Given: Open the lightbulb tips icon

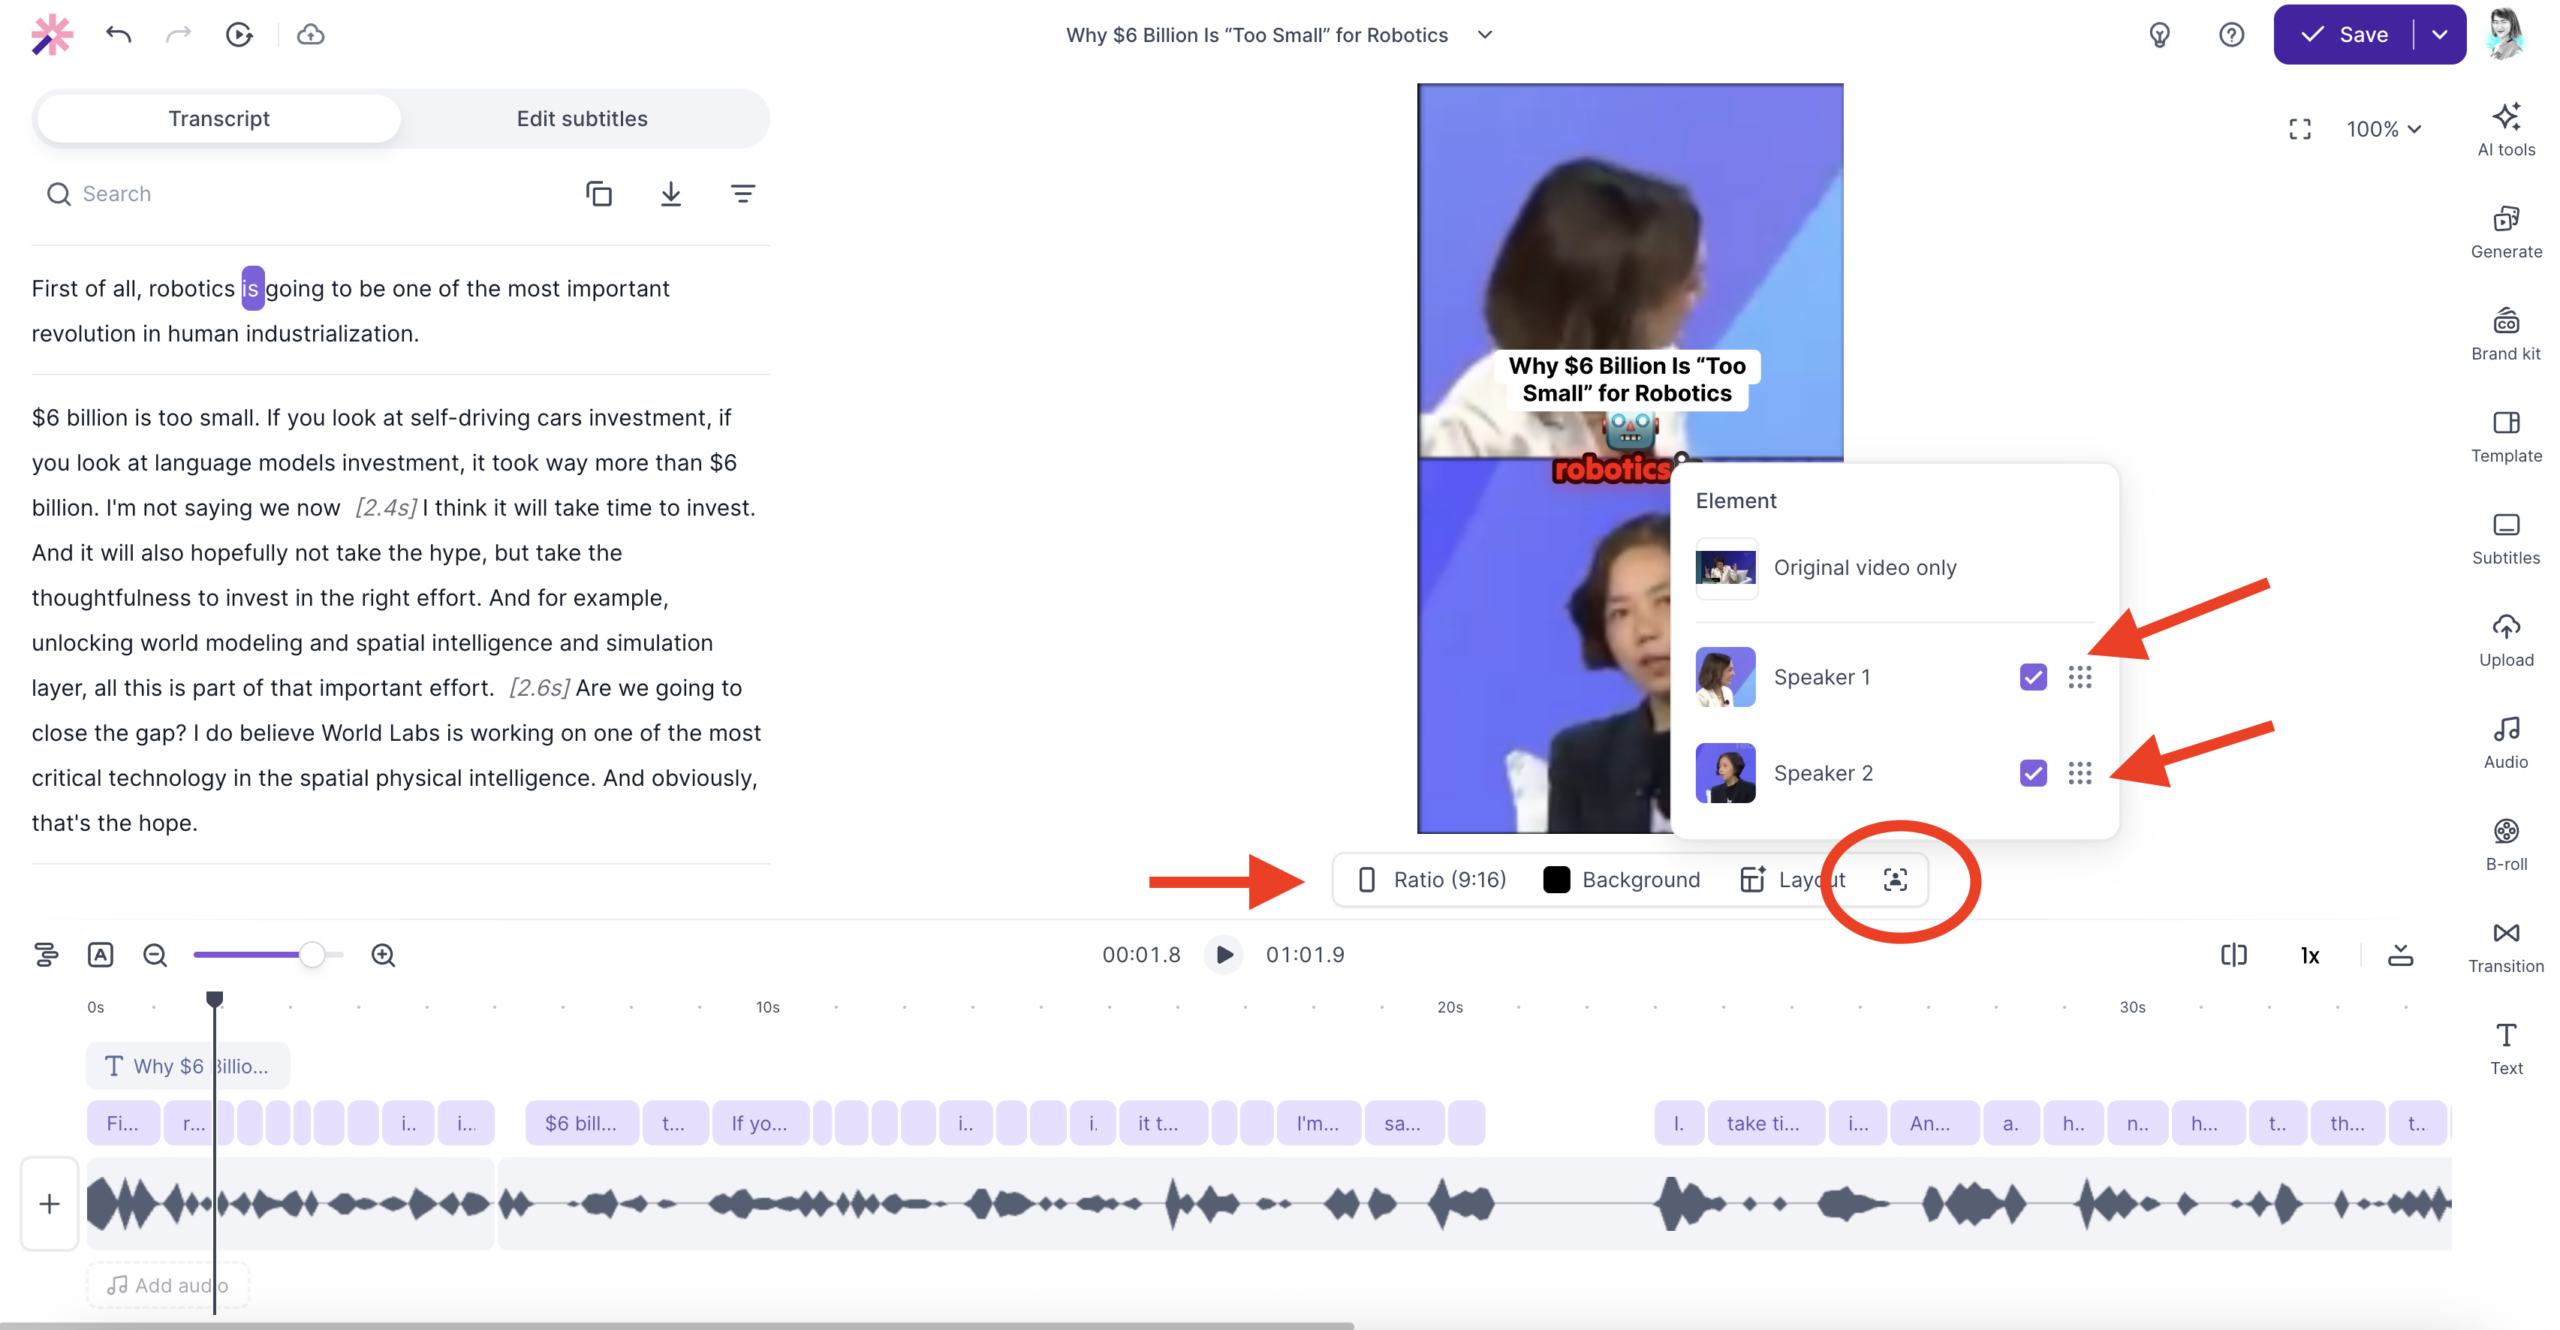Looking at the screenshot, I should tap(2158, 35).
